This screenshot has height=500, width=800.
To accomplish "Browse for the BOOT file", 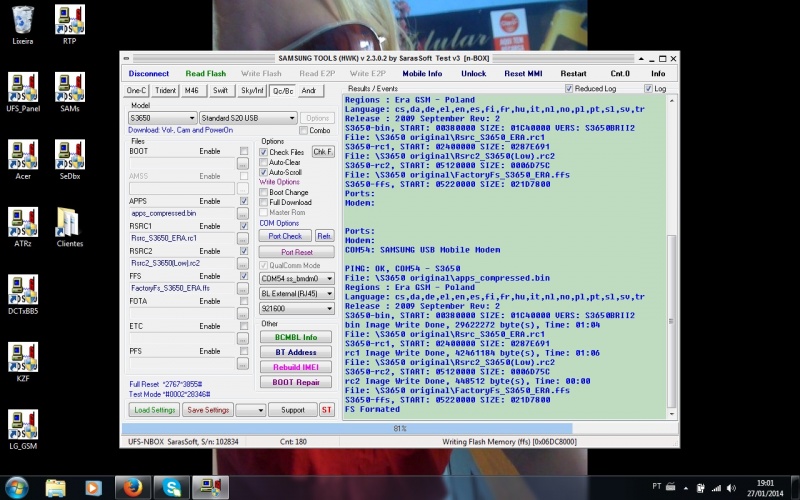I will (242, 163).
